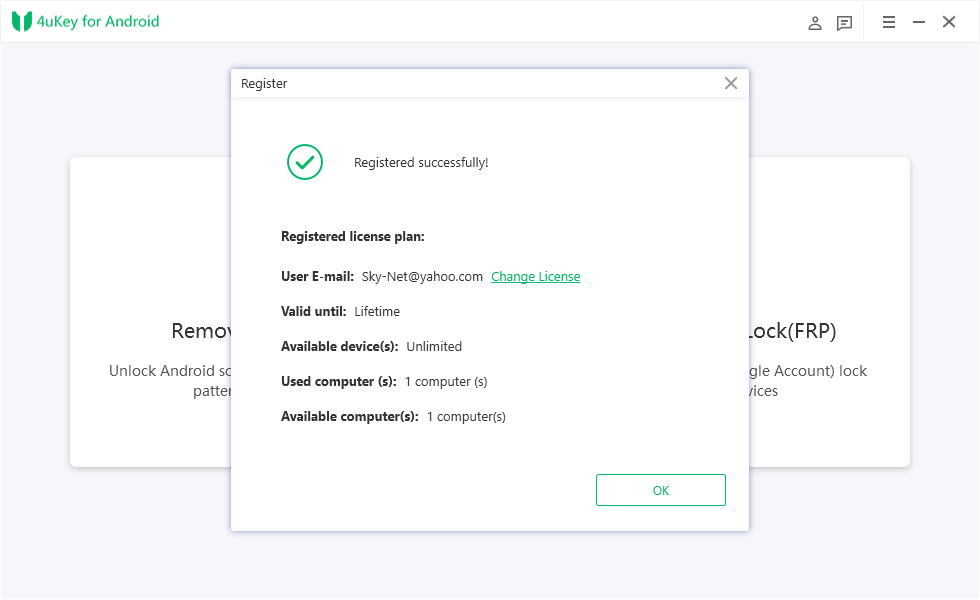Click the Registered license plan heading

(x=352, y=236)
